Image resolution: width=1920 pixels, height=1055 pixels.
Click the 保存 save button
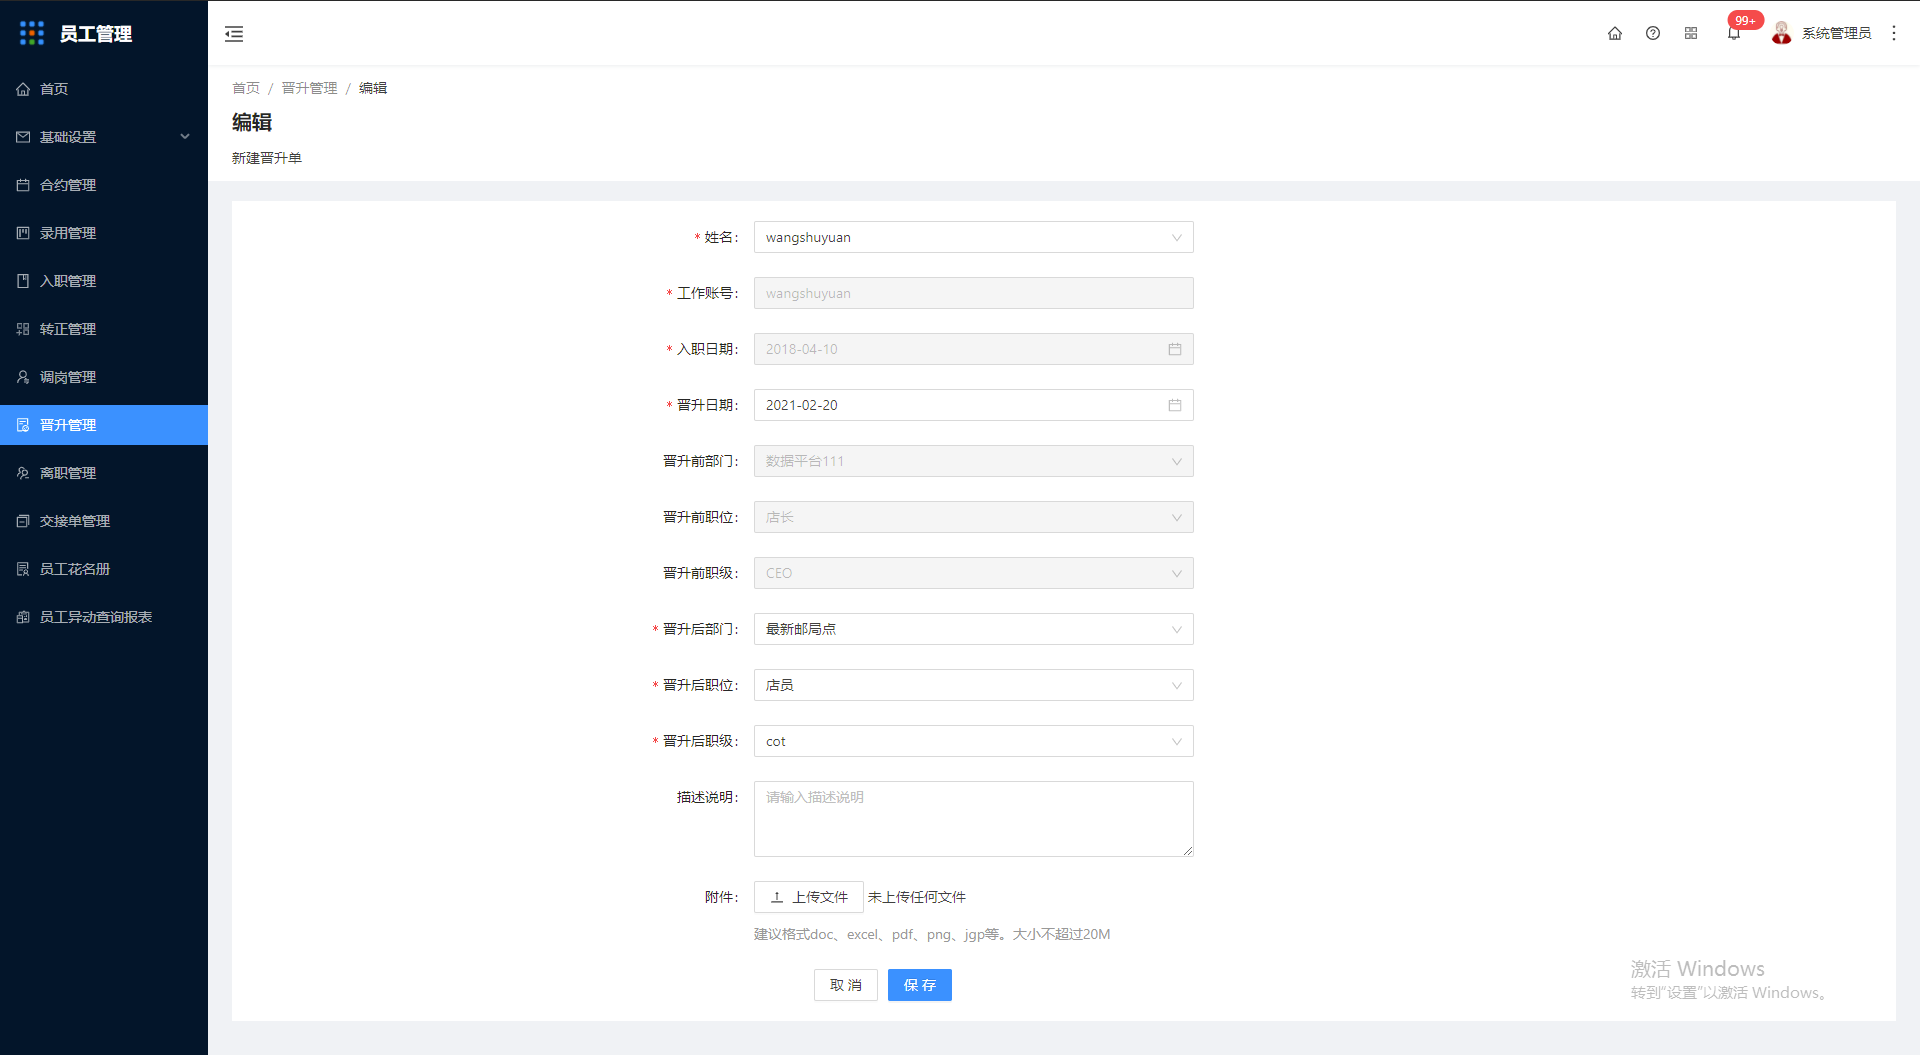919,985
